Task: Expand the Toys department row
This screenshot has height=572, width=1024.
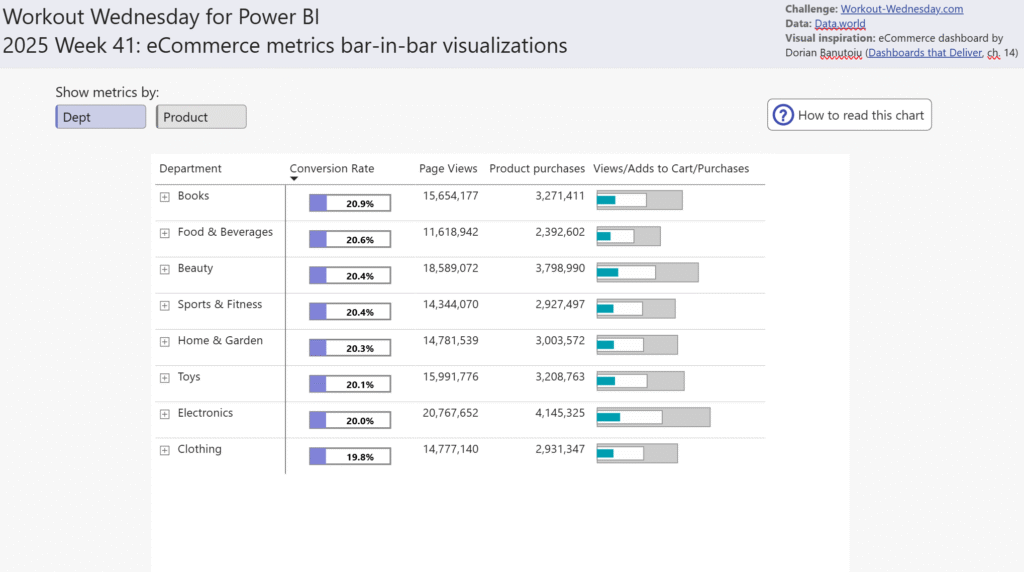Action: click(165, 378)
